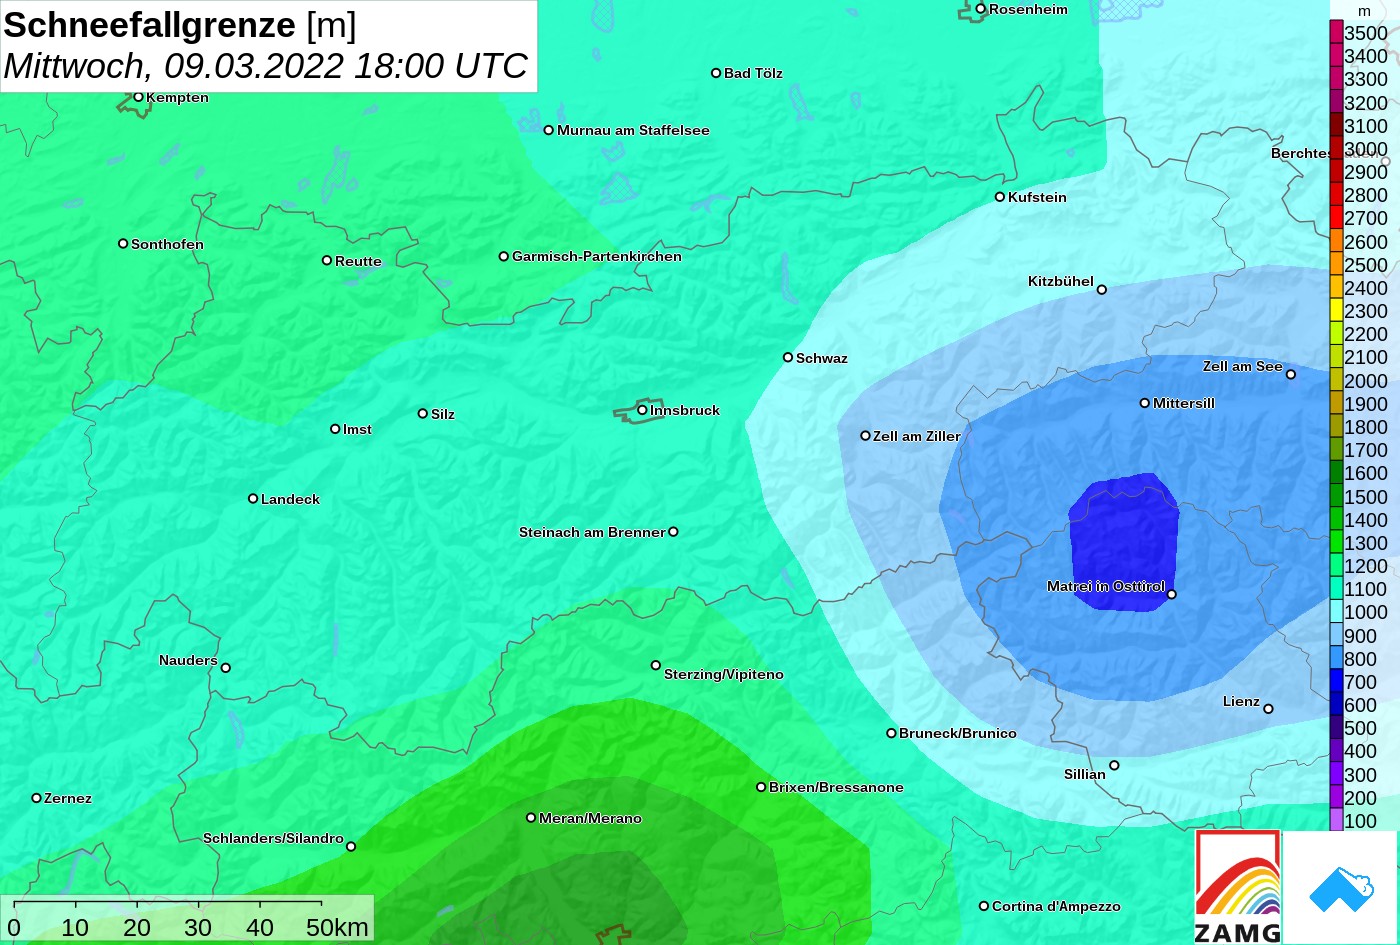Click the 2700 m red legend swatch
1400x945 pixels.
coord(1336,218)
